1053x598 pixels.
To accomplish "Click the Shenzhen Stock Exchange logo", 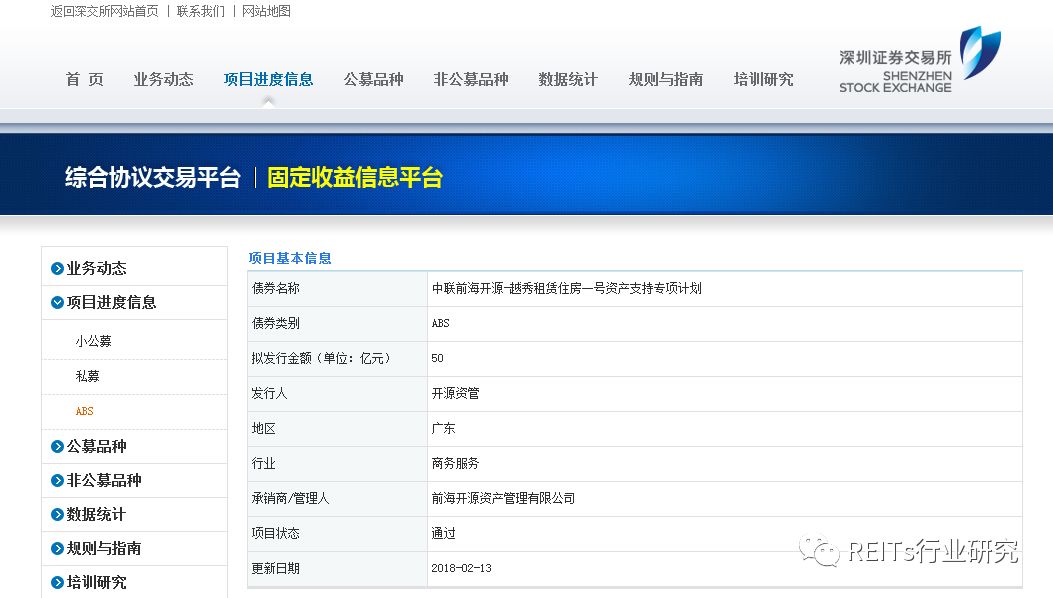I will pyautogui.click(x=918, y=60).
